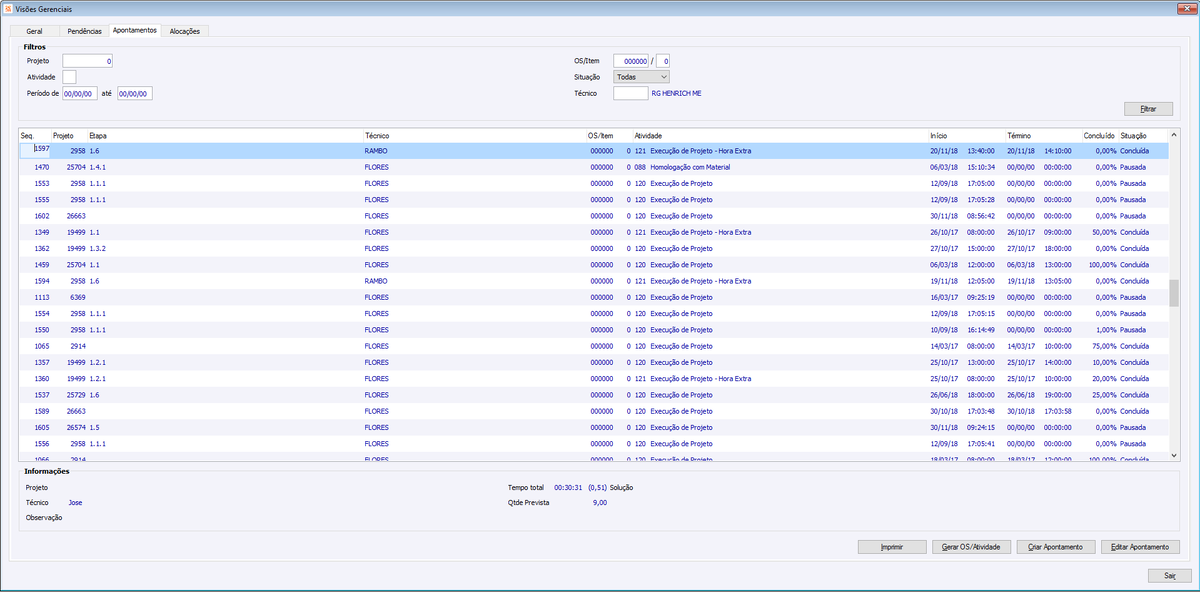Image resolution: width=1200 pixels, height=592 pixels.
Task: Click the Visões Gerenciais window app icon
Action: tap(9, 8)
